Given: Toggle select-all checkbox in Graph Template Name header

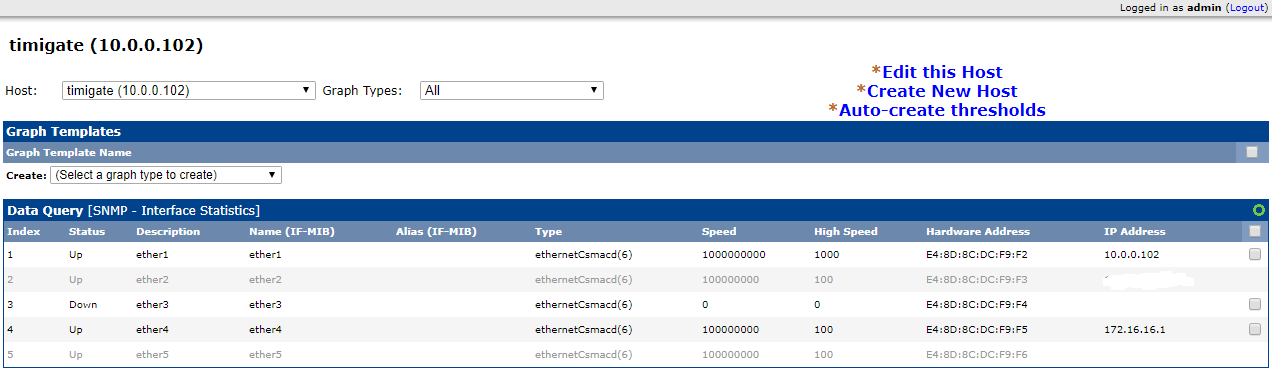Looking at the screenshot, I should [1252, 152].
